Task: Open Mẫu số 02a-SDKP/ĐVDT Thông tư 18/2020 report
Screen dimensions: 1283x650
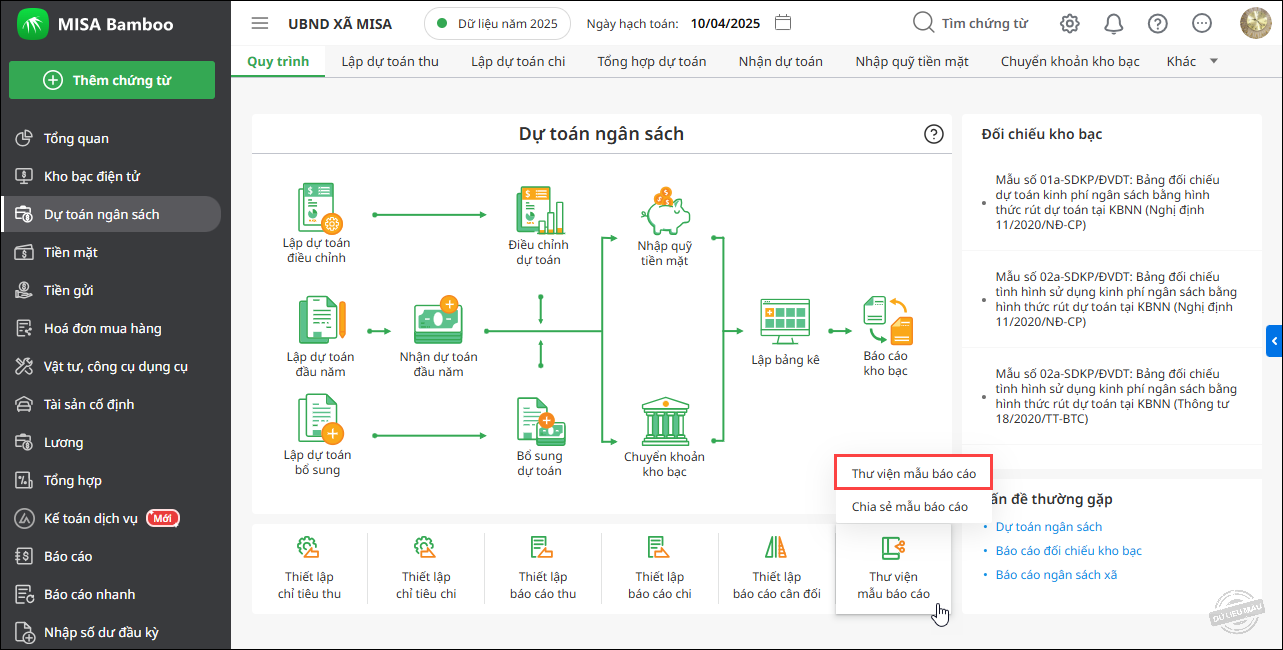Action: (1116, 396)
